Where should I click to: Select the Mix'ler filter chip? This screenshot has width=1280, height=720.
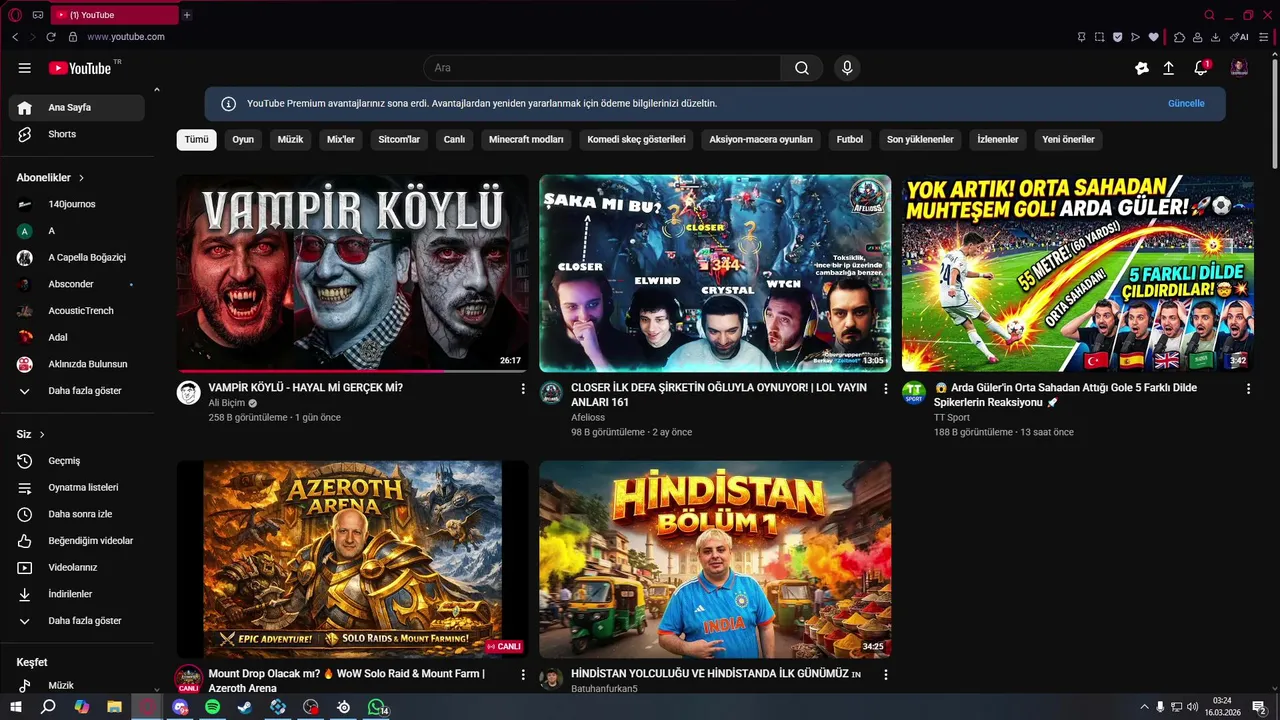(341, 140)
